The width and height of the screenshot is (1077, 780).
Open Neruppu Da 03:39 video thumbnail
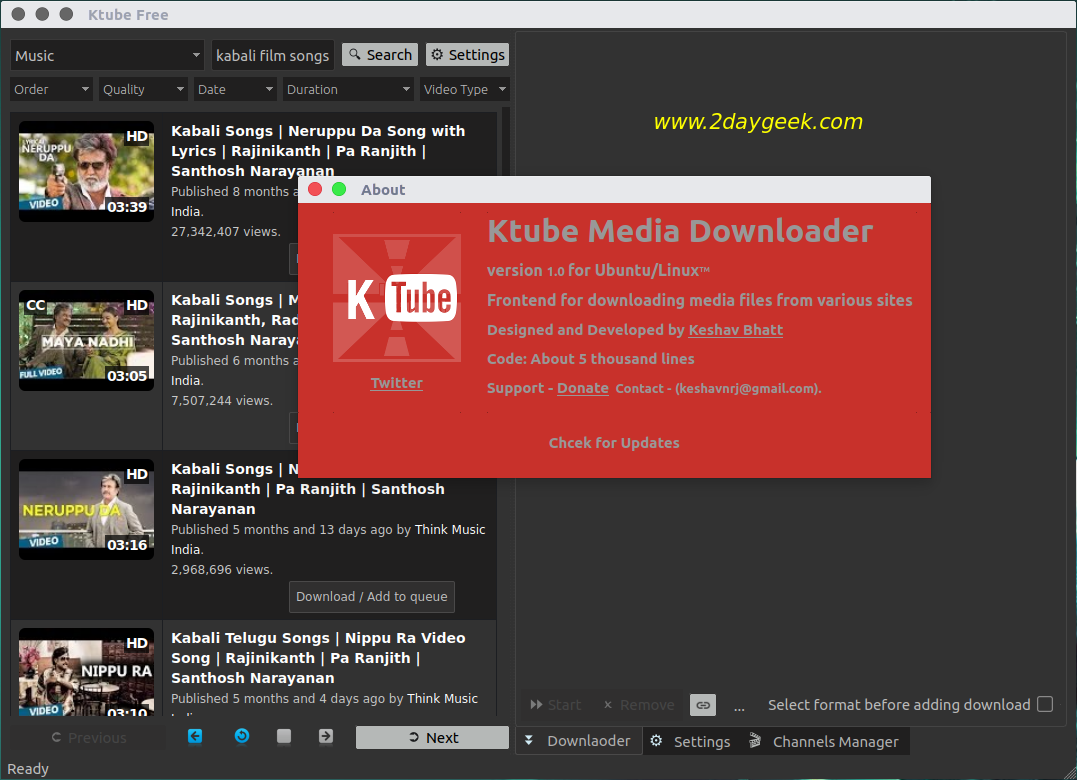87,171
